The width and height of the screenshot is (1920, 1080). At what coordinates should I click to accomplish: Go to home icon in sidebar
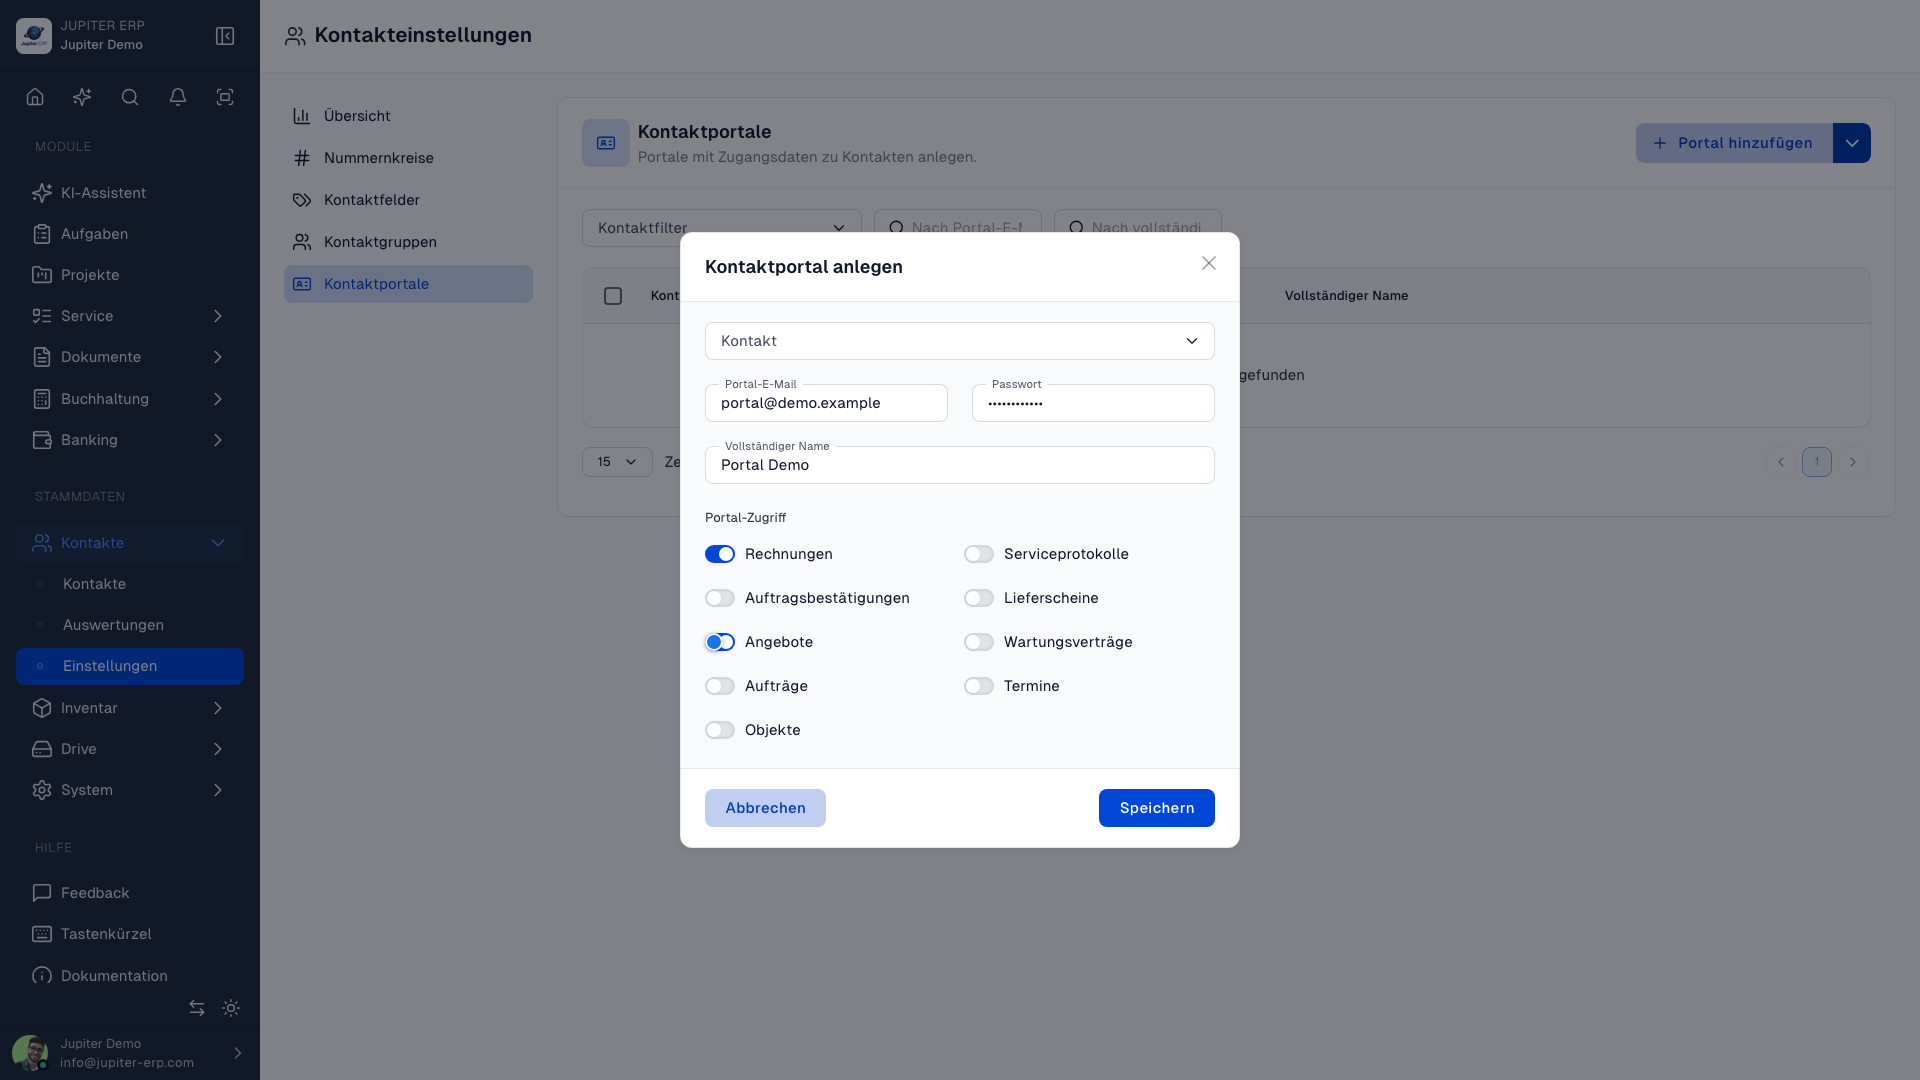(35, 97)
